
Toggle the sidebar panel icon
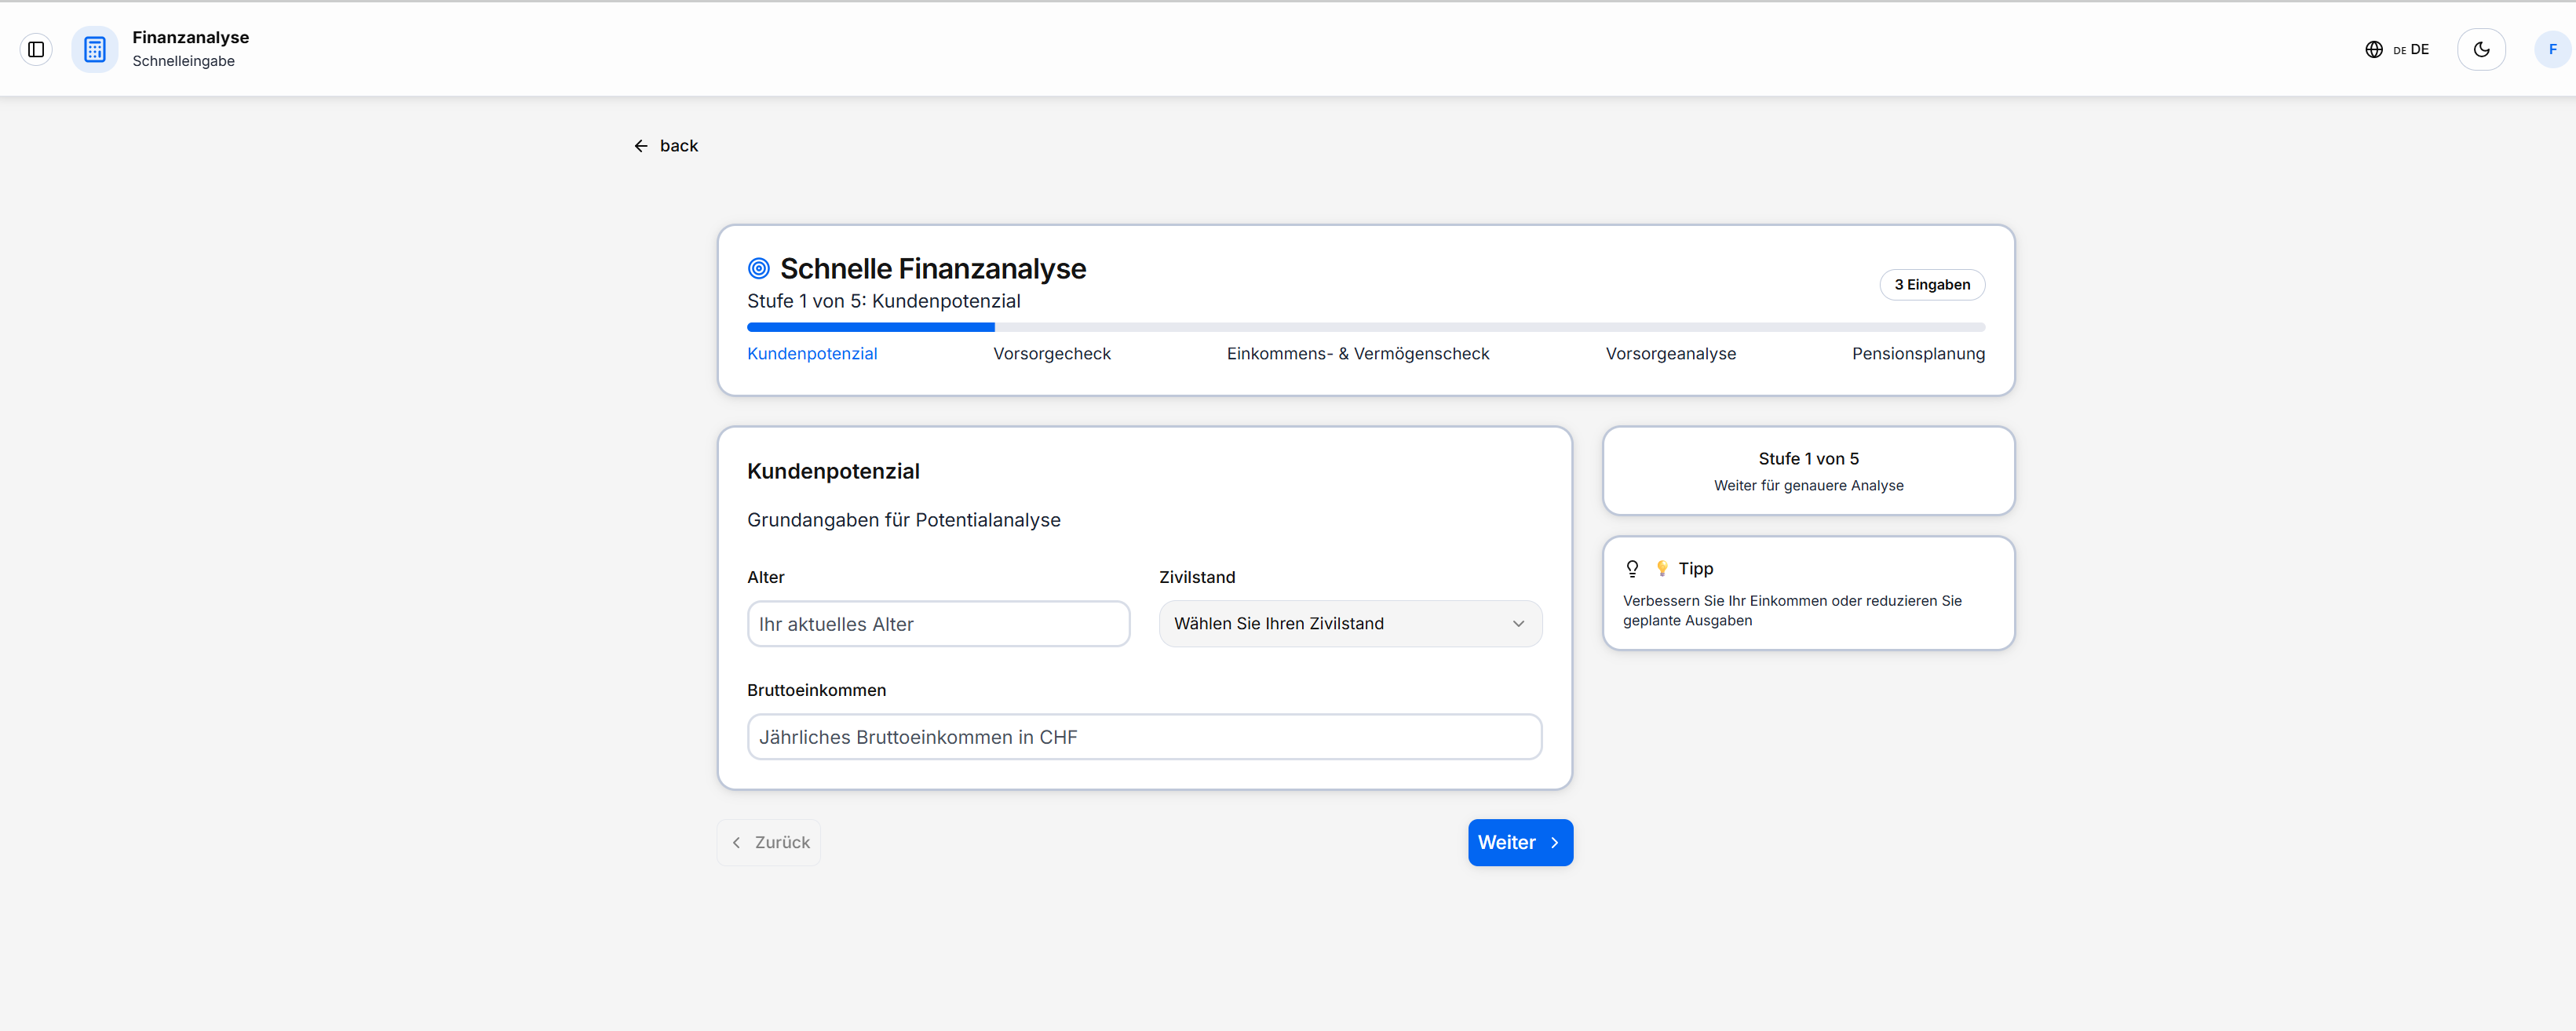(x=36, y=49)
